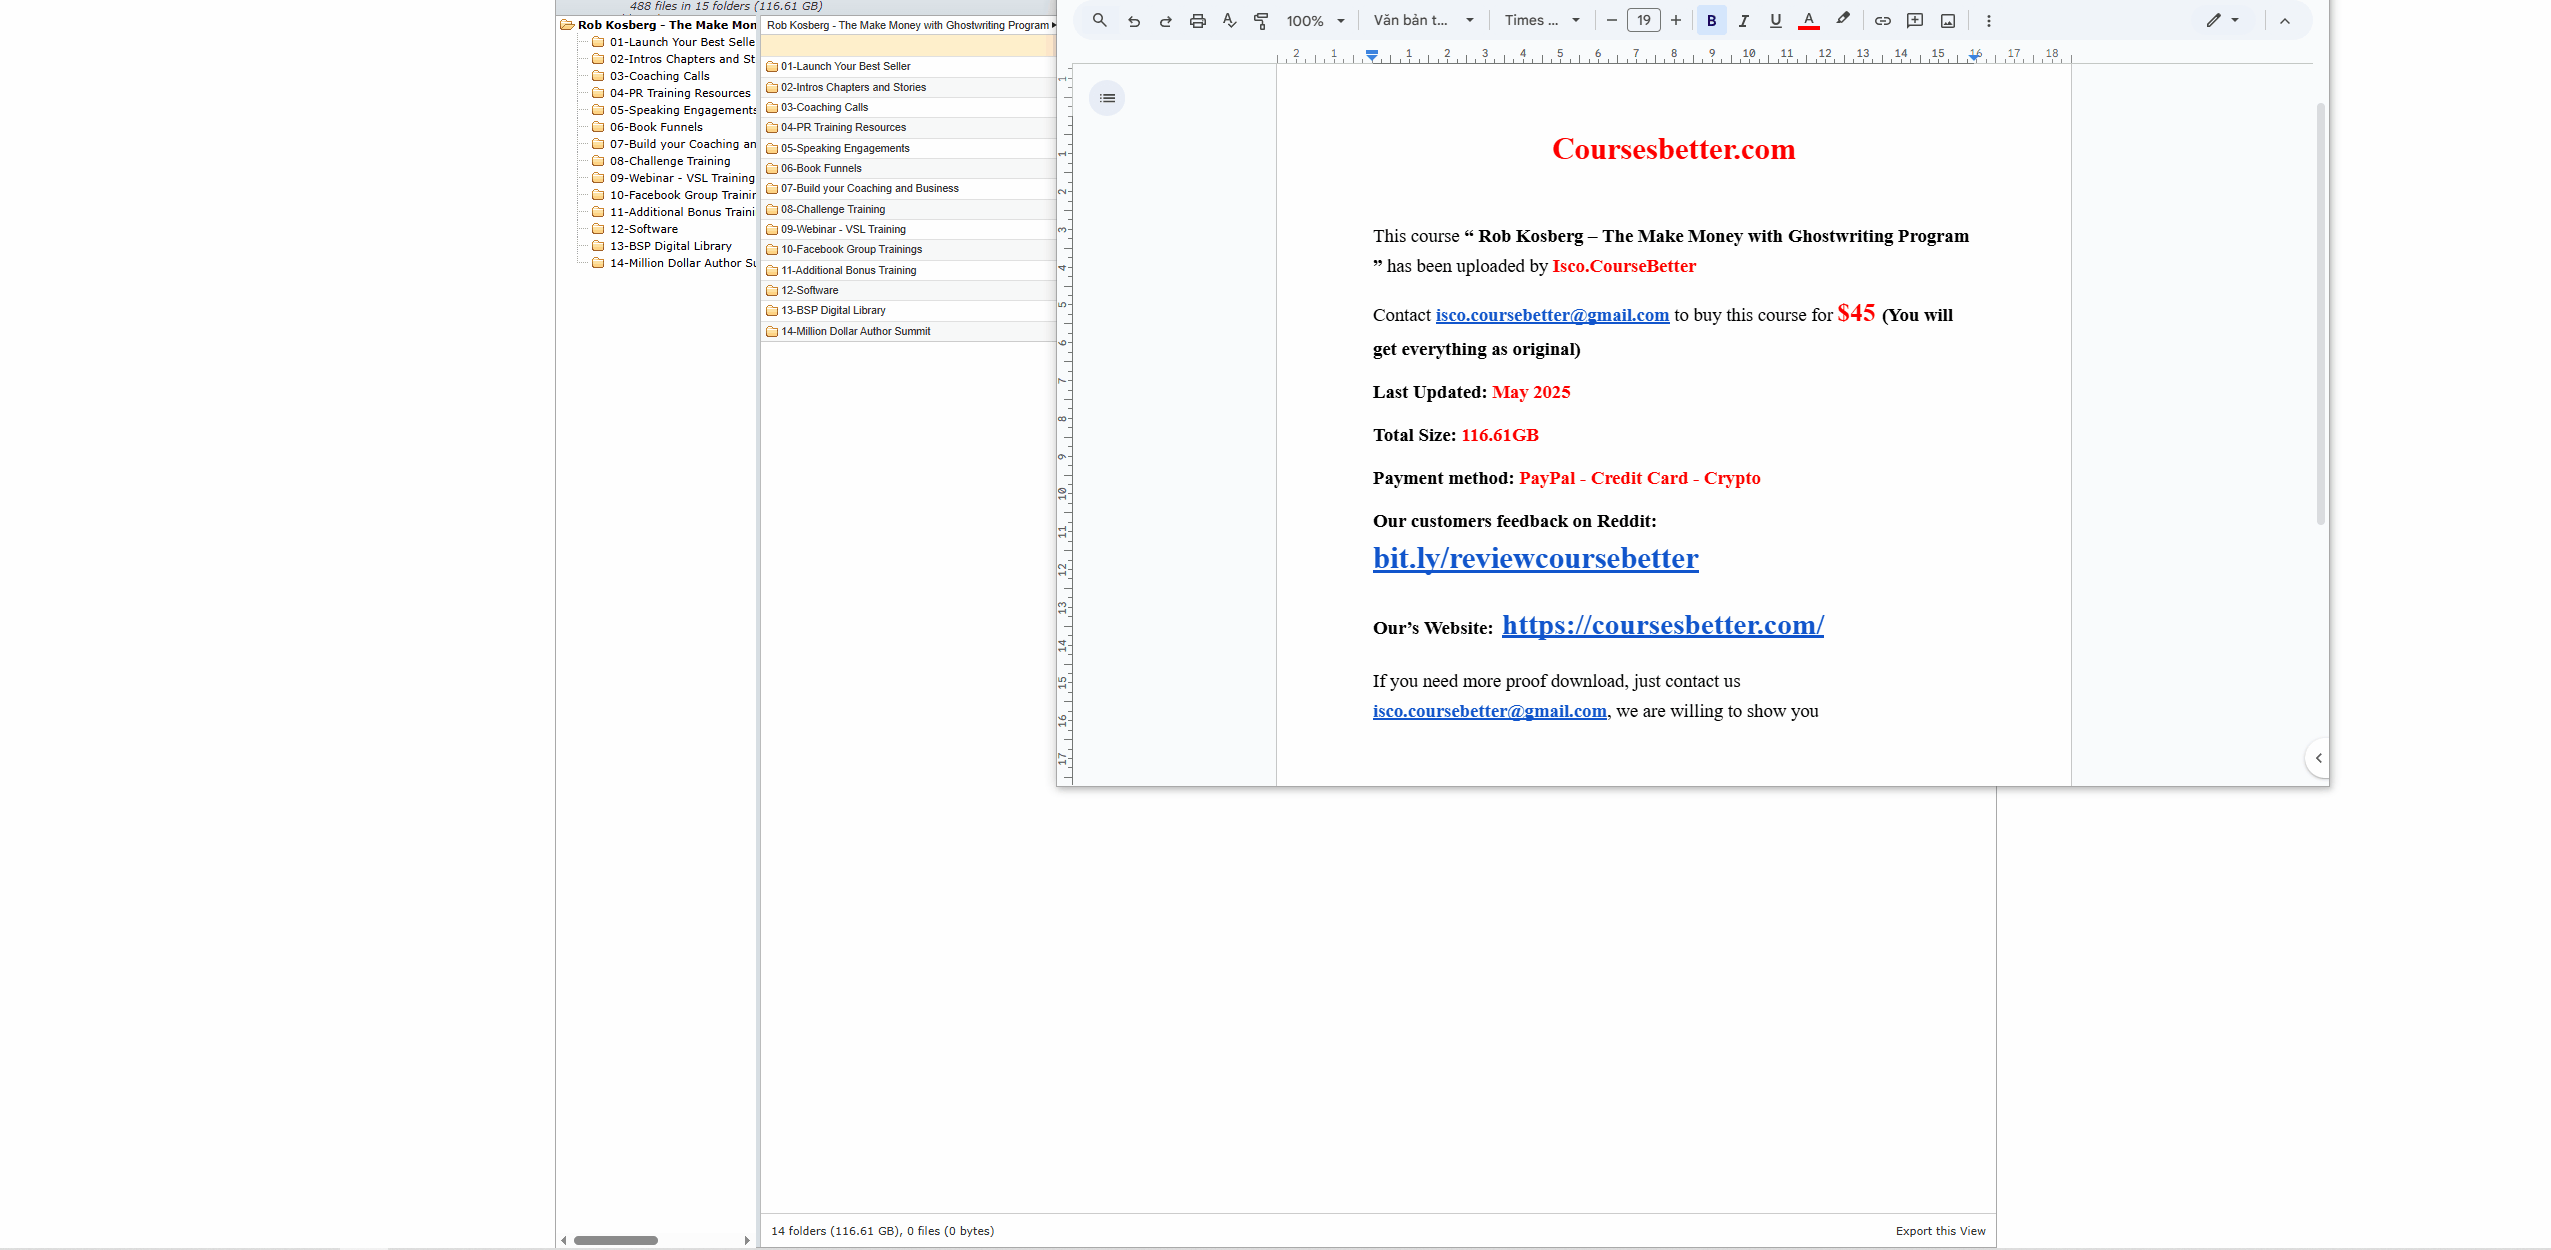The image size is (2551, 1250).
Task: Insert an image from the toolbar
Action: point(1948,20)
